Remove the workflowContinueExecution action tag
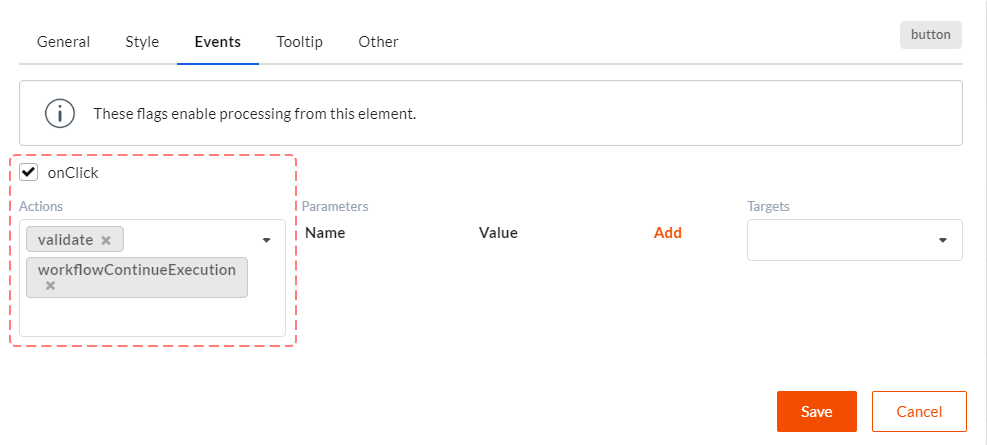 [50, 286]
